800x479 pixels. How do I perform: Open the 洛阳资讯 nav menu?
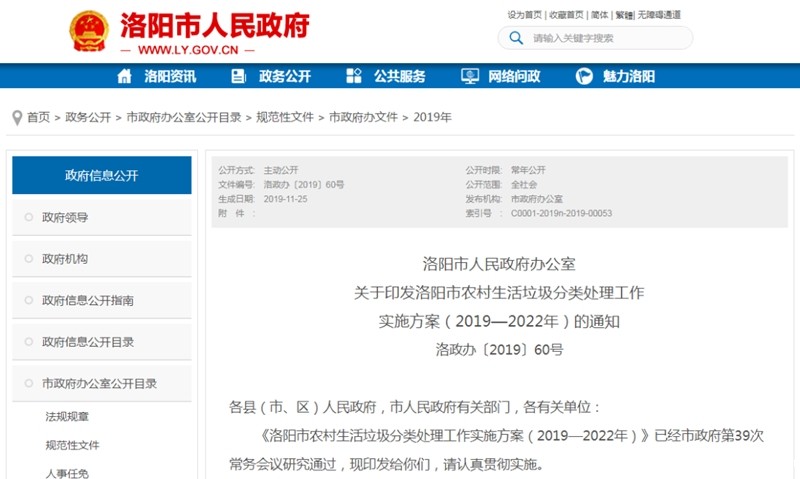(x=170, y=76)
